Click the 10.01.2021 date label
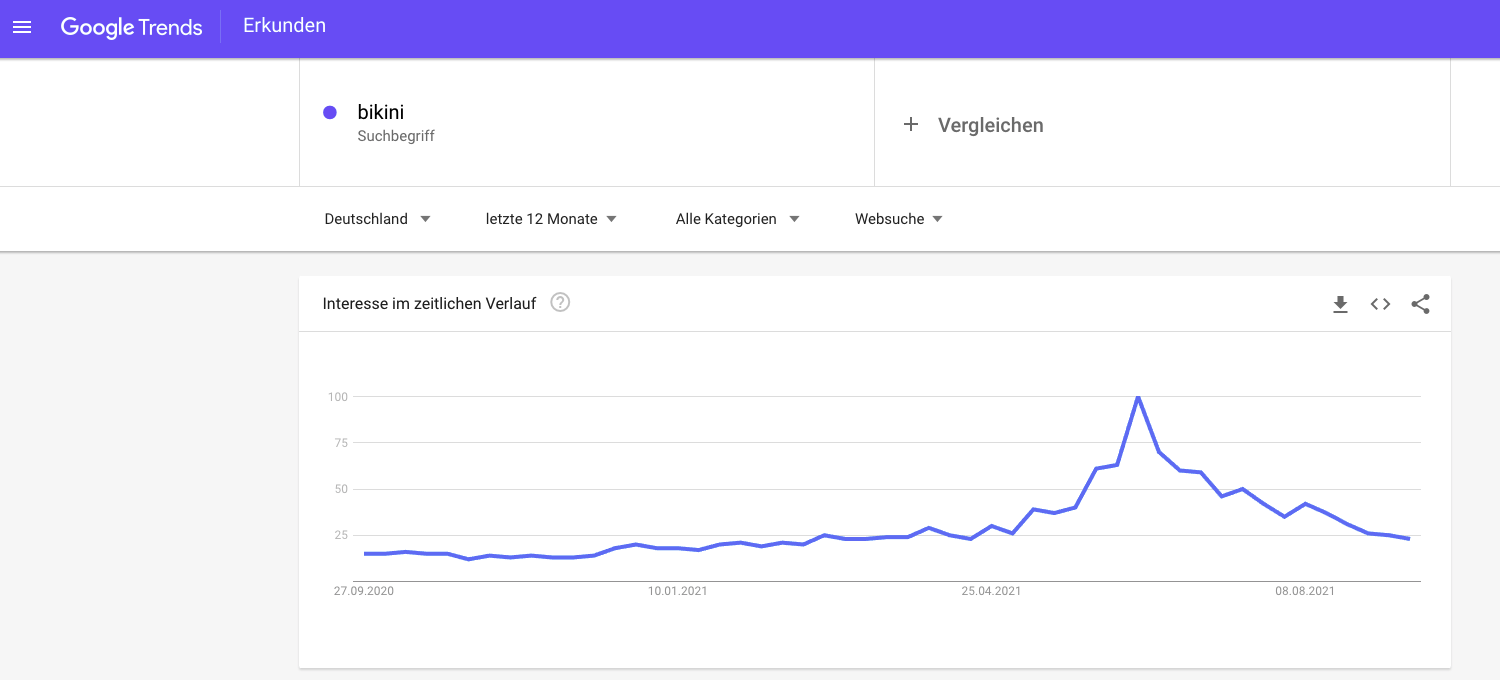 click(677, 591)
